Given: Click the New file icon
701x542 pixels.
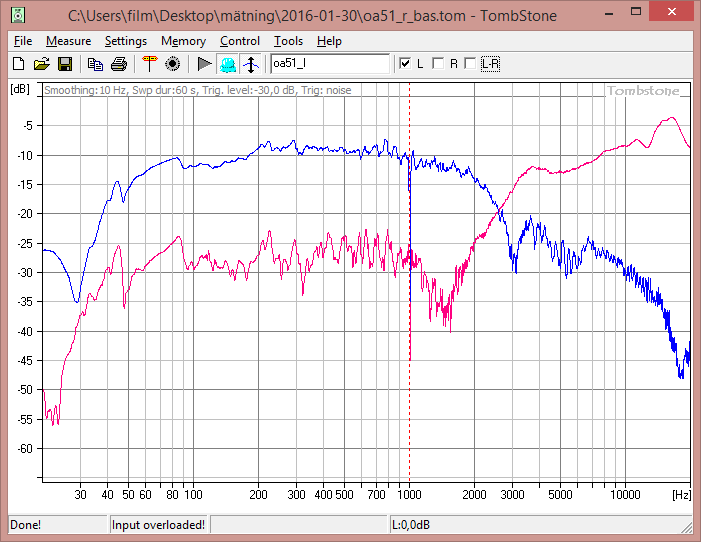Looking at the screenshot, I should [18, 64].
